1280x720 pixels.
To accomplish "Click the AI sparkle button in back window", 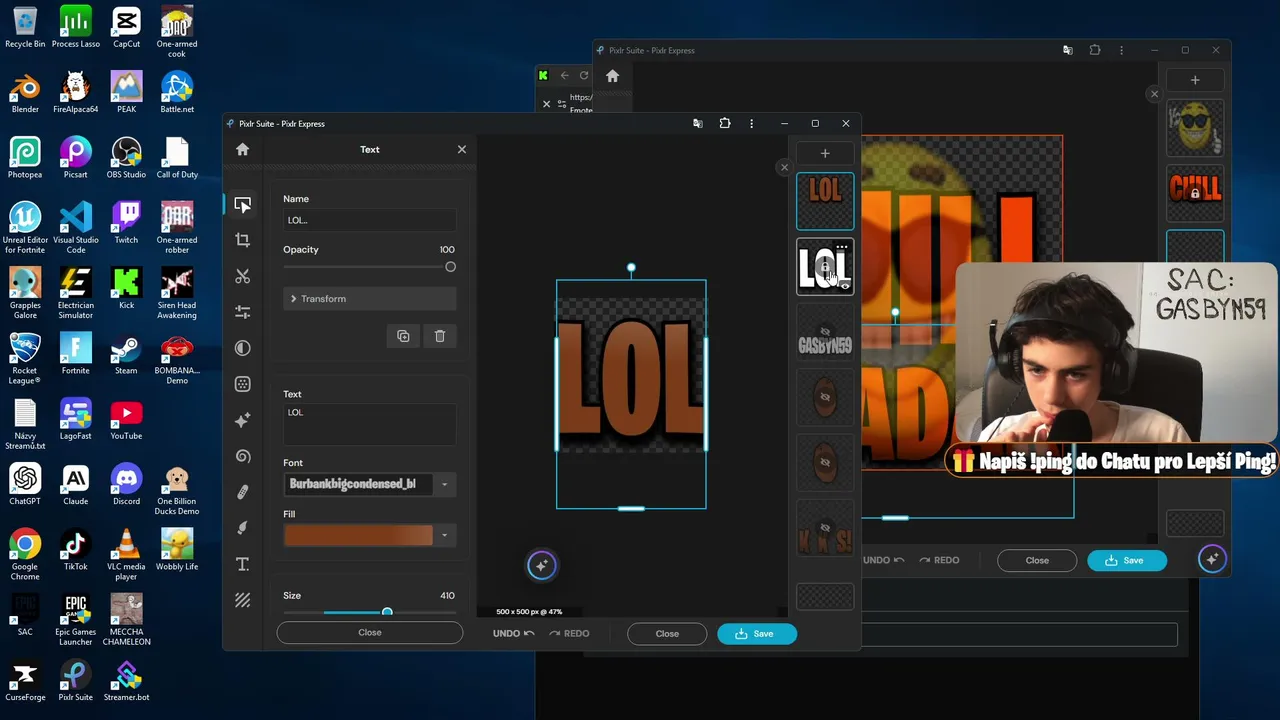I will [x=1212, y=559].
